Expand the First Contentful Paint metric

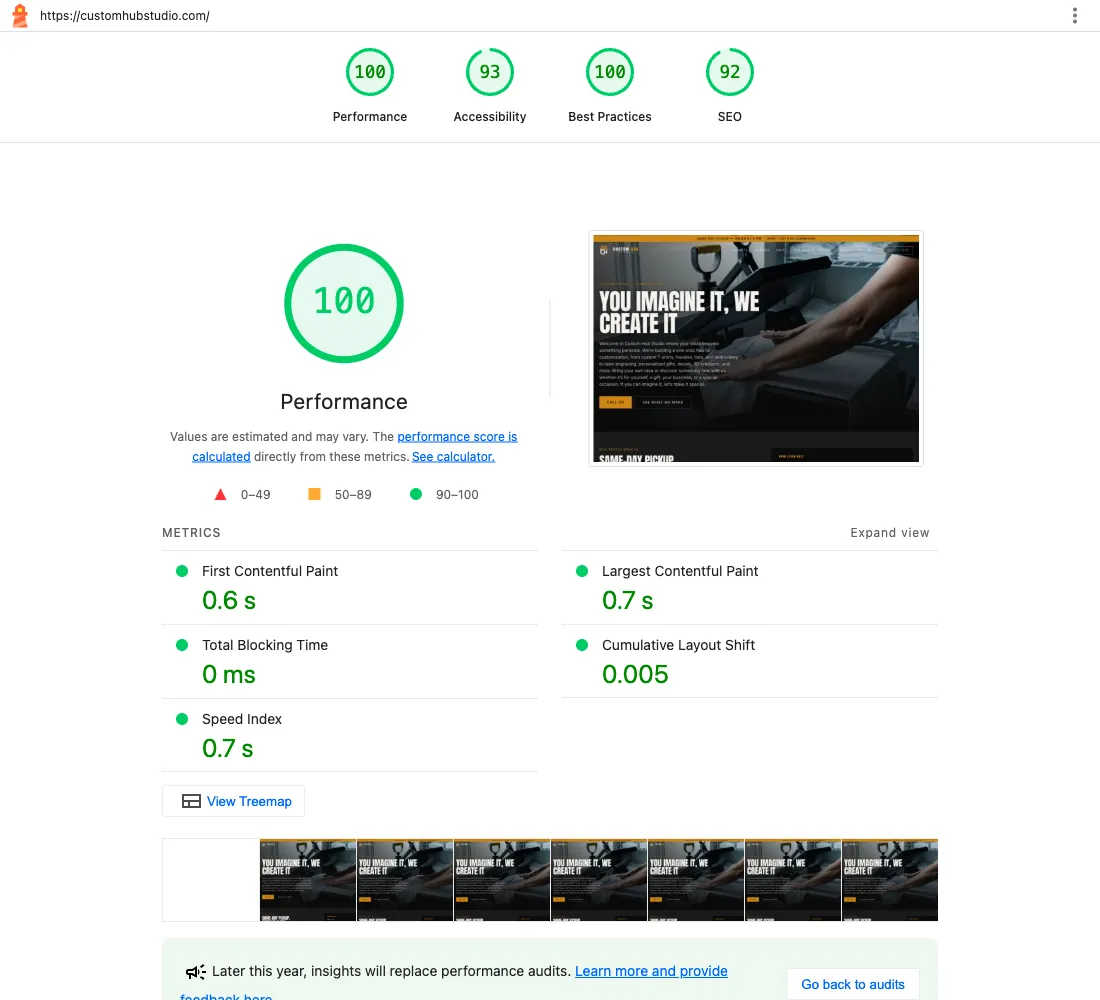pyautogui.click(x=350, y=587)
